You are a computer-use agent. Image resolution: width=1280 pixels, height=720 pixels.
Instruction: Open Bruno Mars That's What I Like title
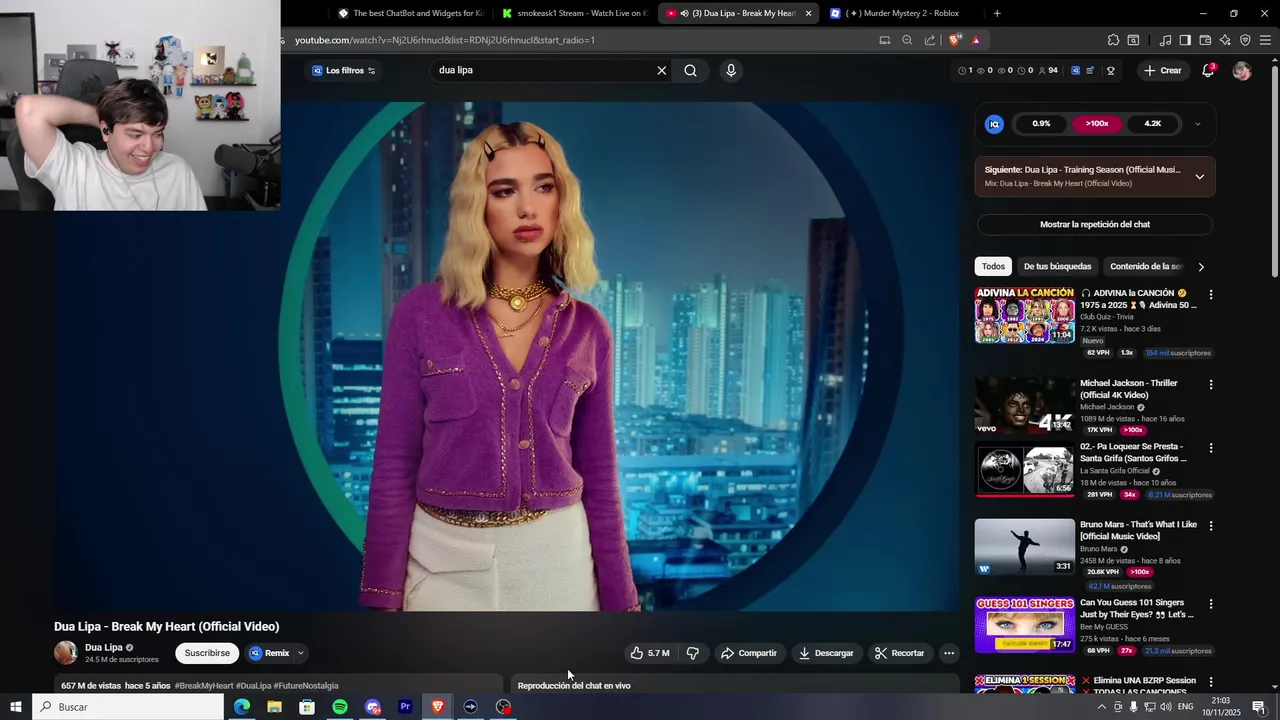point(1138,531)
